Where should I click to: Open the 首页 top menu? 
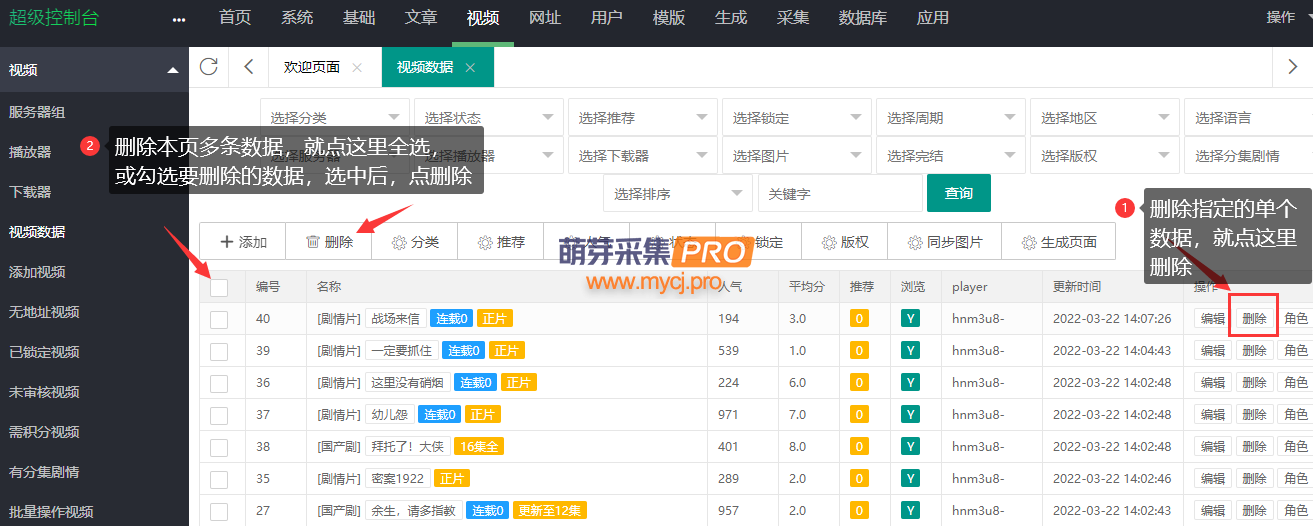pyautogui.click(x=235, y=18)
